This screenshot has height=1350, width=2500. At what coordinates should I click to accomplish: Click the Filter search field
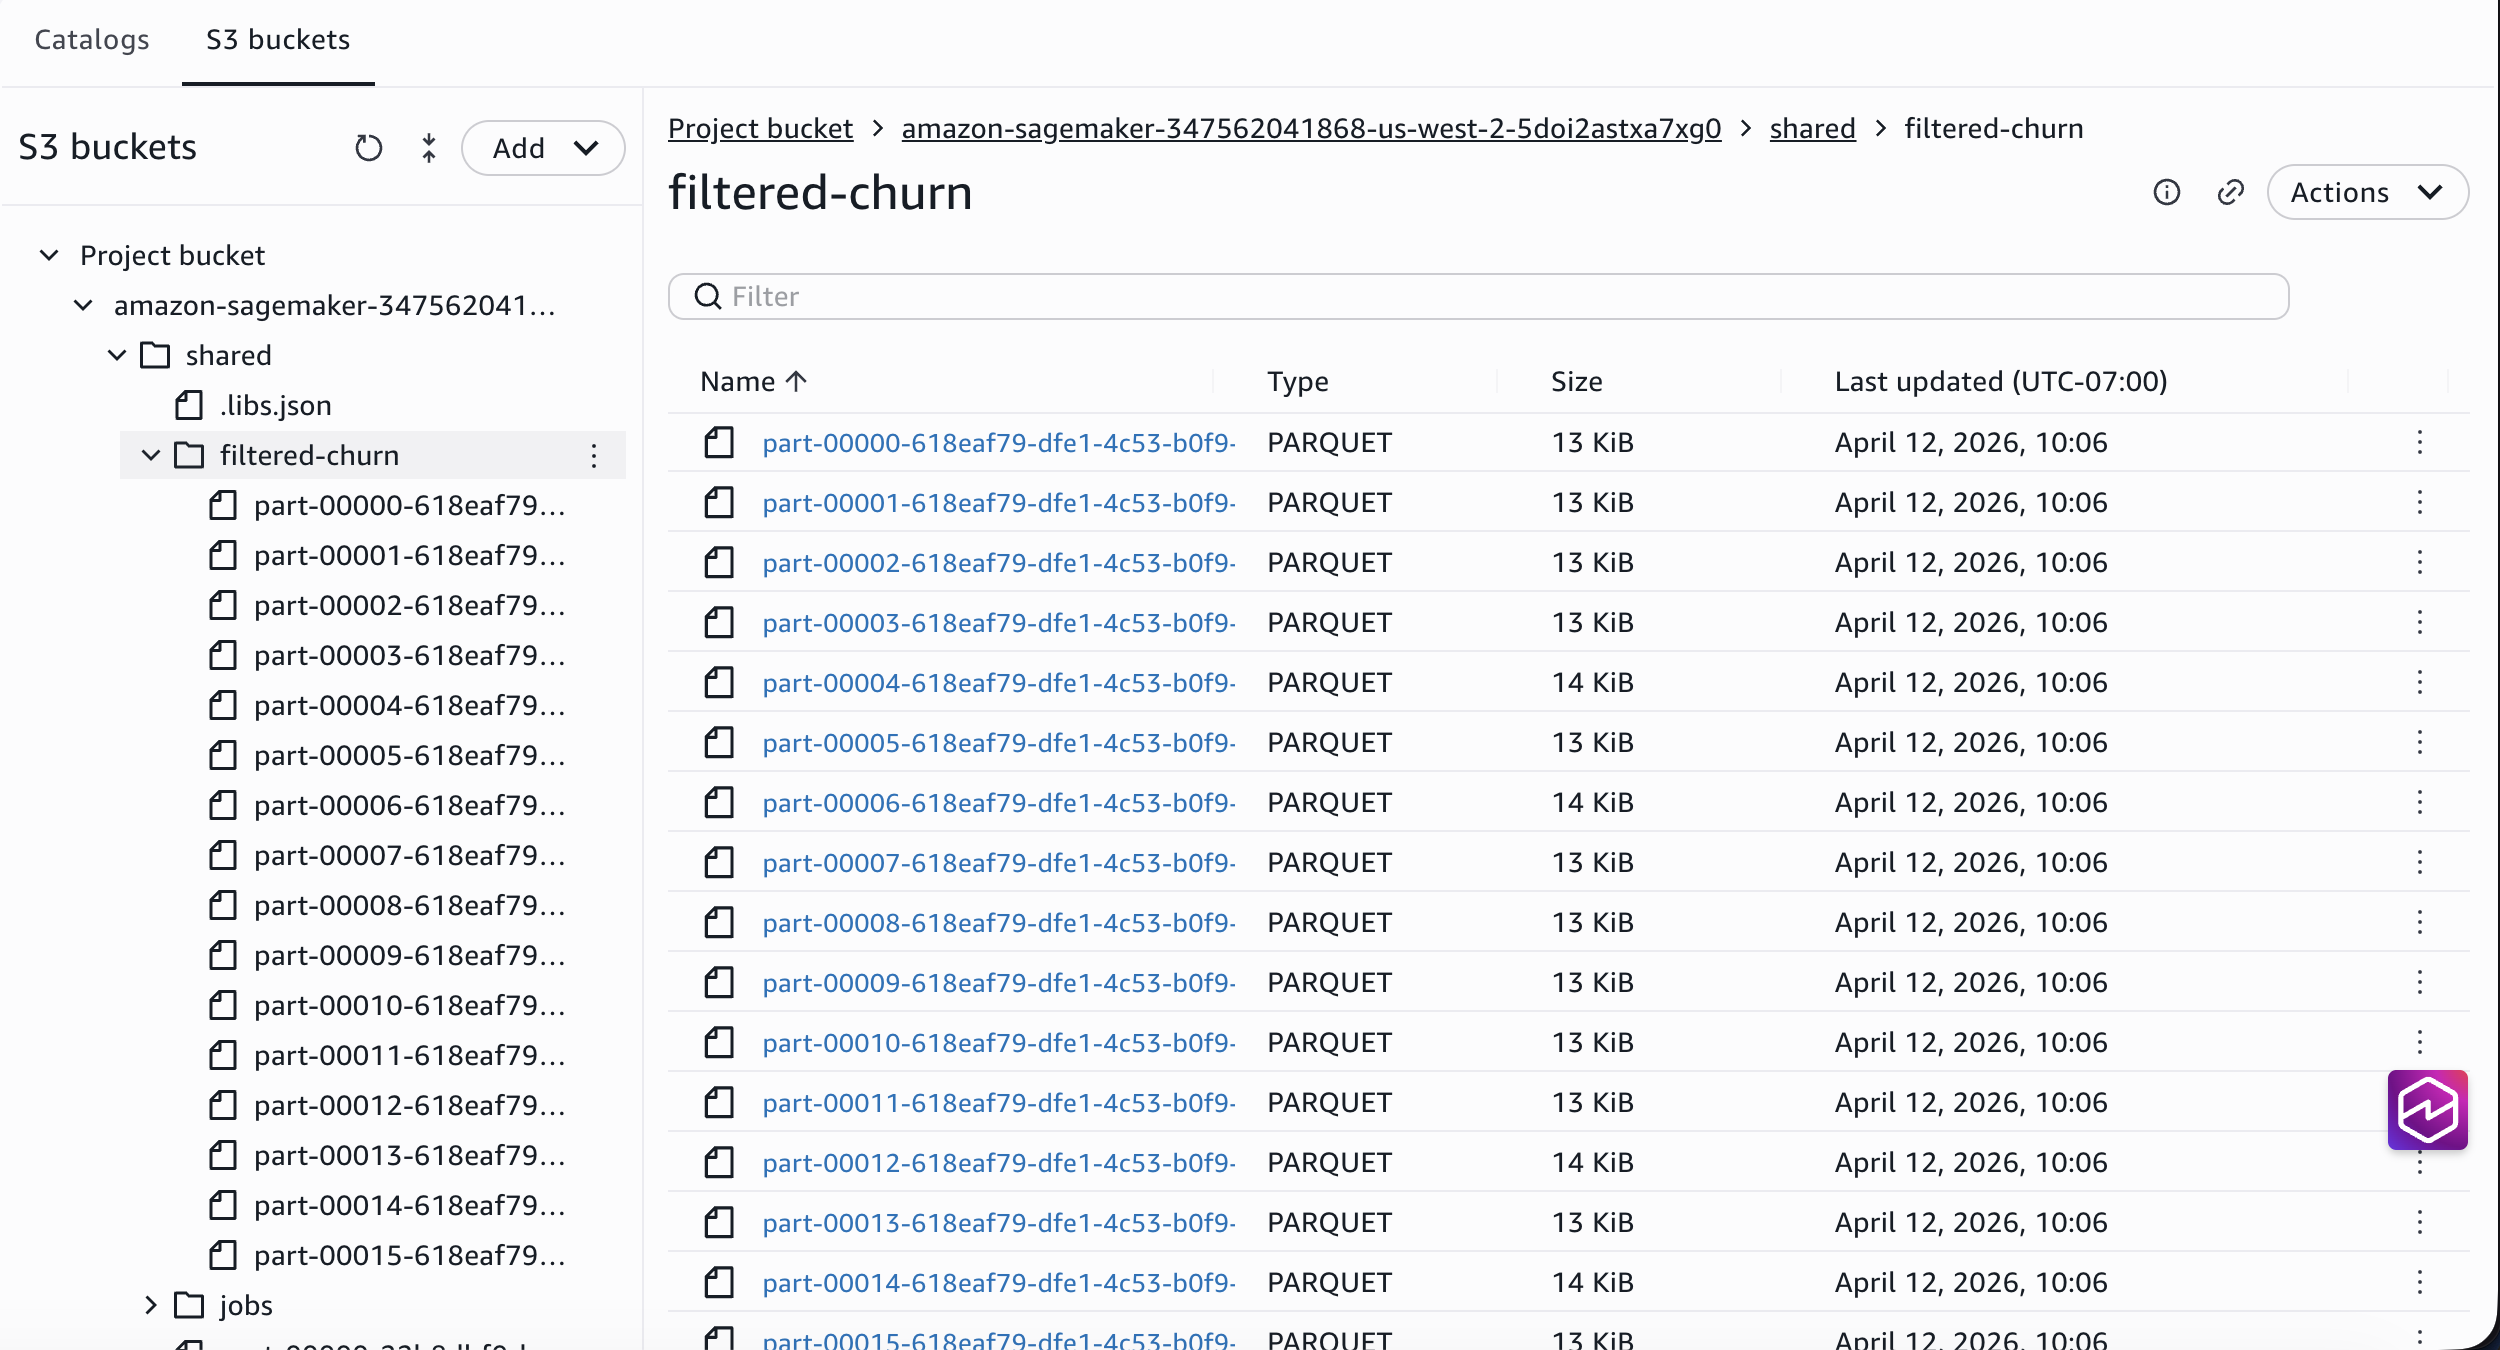pos(1478,297)
